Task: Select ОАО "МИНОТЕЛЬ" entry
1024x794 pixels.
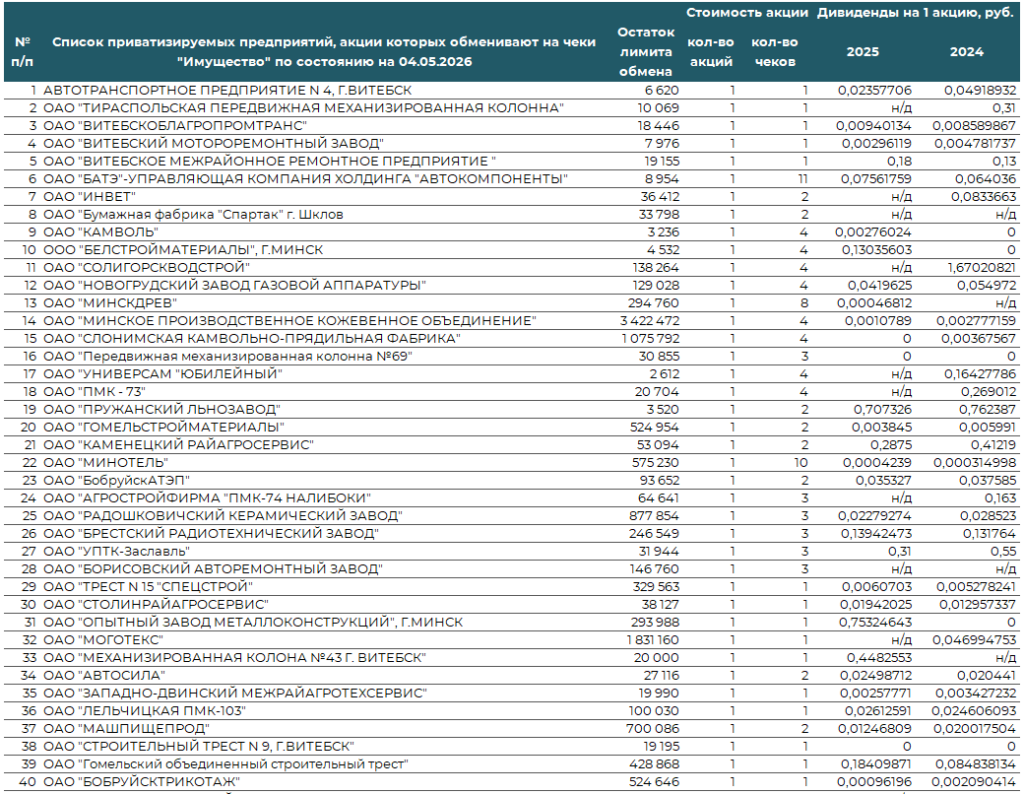Action: [x=105, y=462]
